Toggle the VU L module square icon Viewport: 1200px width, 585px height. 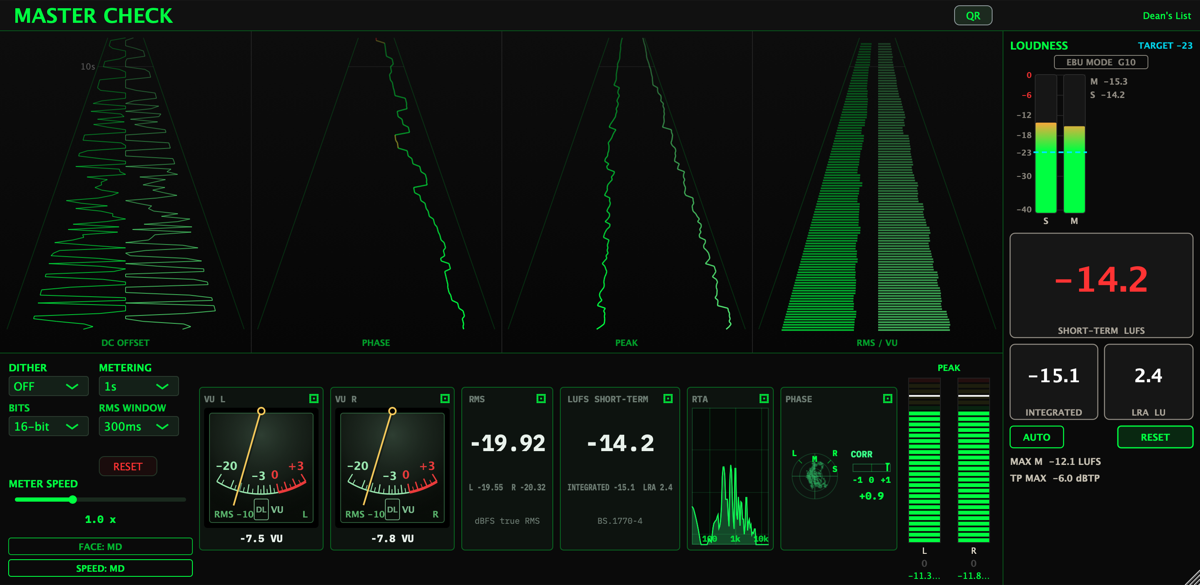(314, 398)
